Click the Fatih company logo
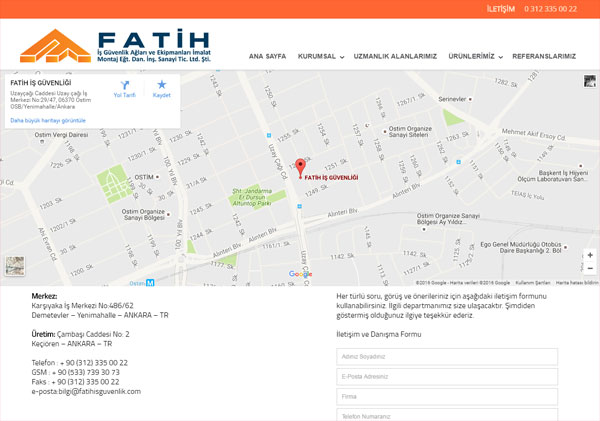This screenshot has width=600, height=421. [x=115, y=46]
